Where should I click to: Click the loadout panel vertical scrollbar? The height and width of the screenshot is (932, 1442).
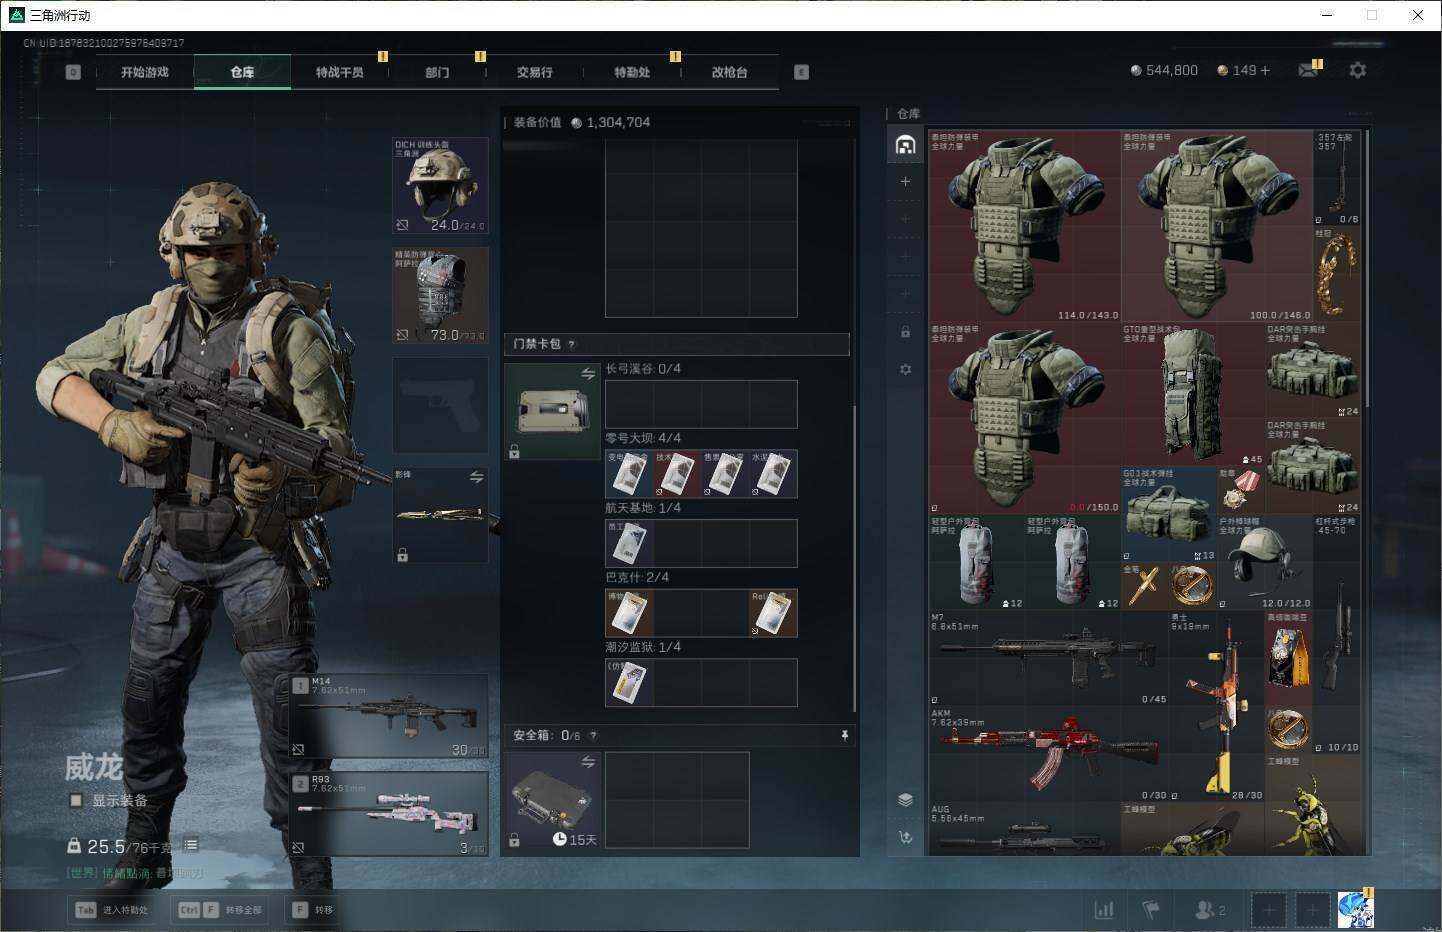pyautogui.click(x=854, y=560)
